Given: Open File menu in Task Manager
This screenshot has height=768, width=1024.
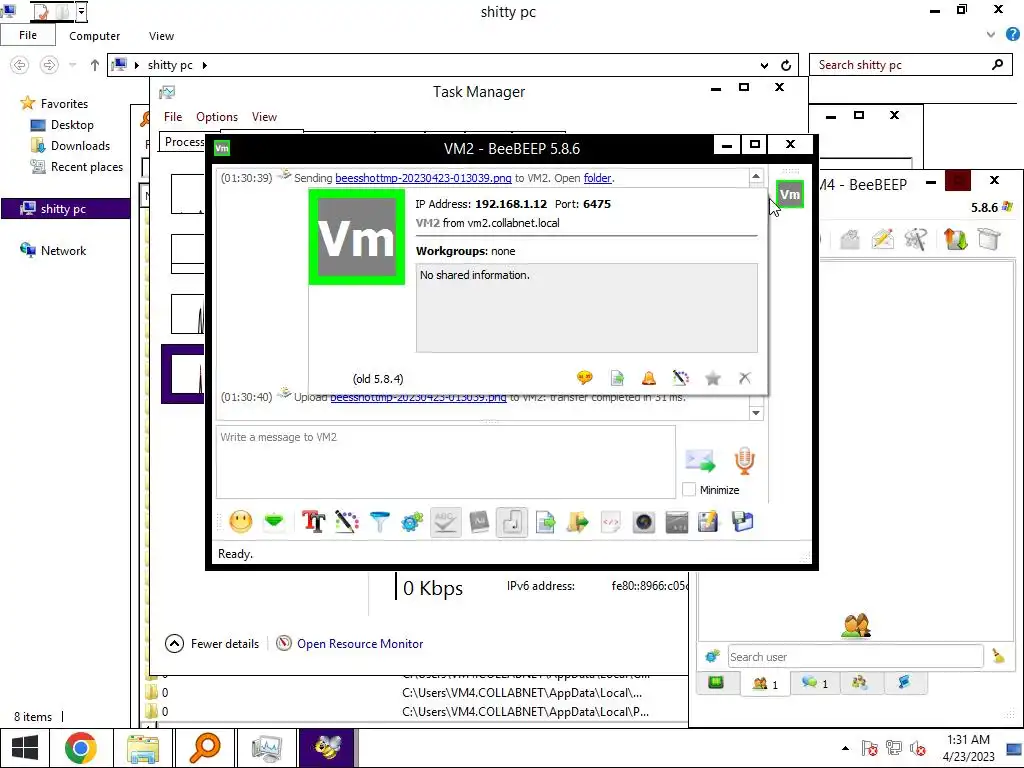Looking at the screenshot, I should point(173,116).
